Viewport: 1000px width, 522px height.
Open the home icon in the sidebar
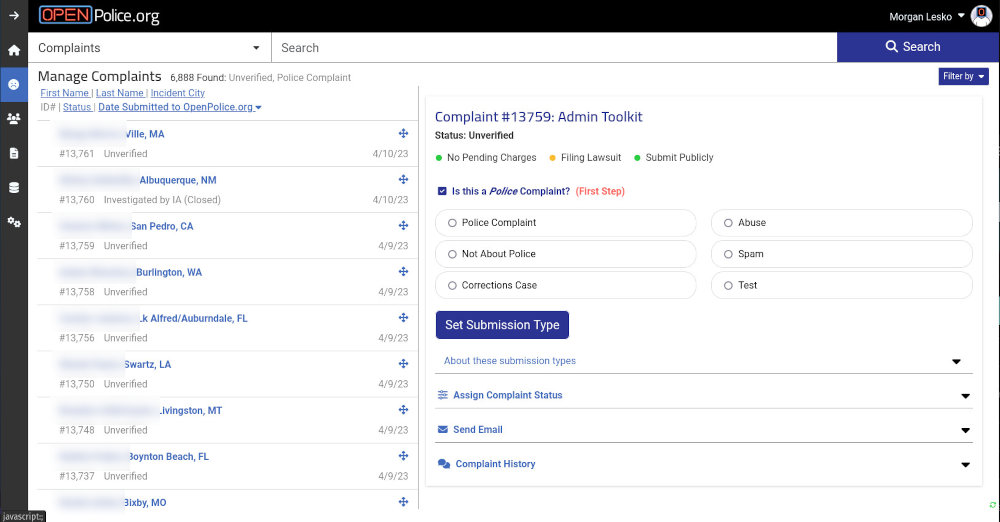coord(13,50)
